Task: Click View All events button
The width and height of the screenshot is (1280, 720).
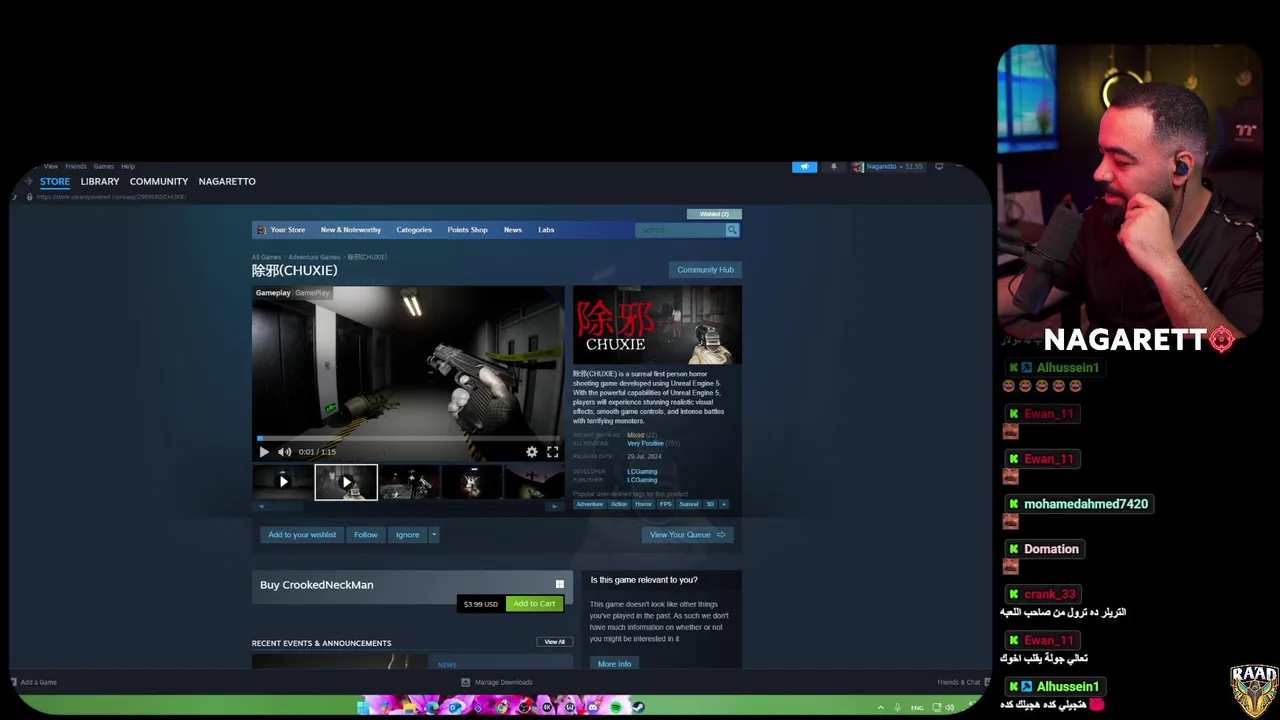Action: click(x=555, y=642)
